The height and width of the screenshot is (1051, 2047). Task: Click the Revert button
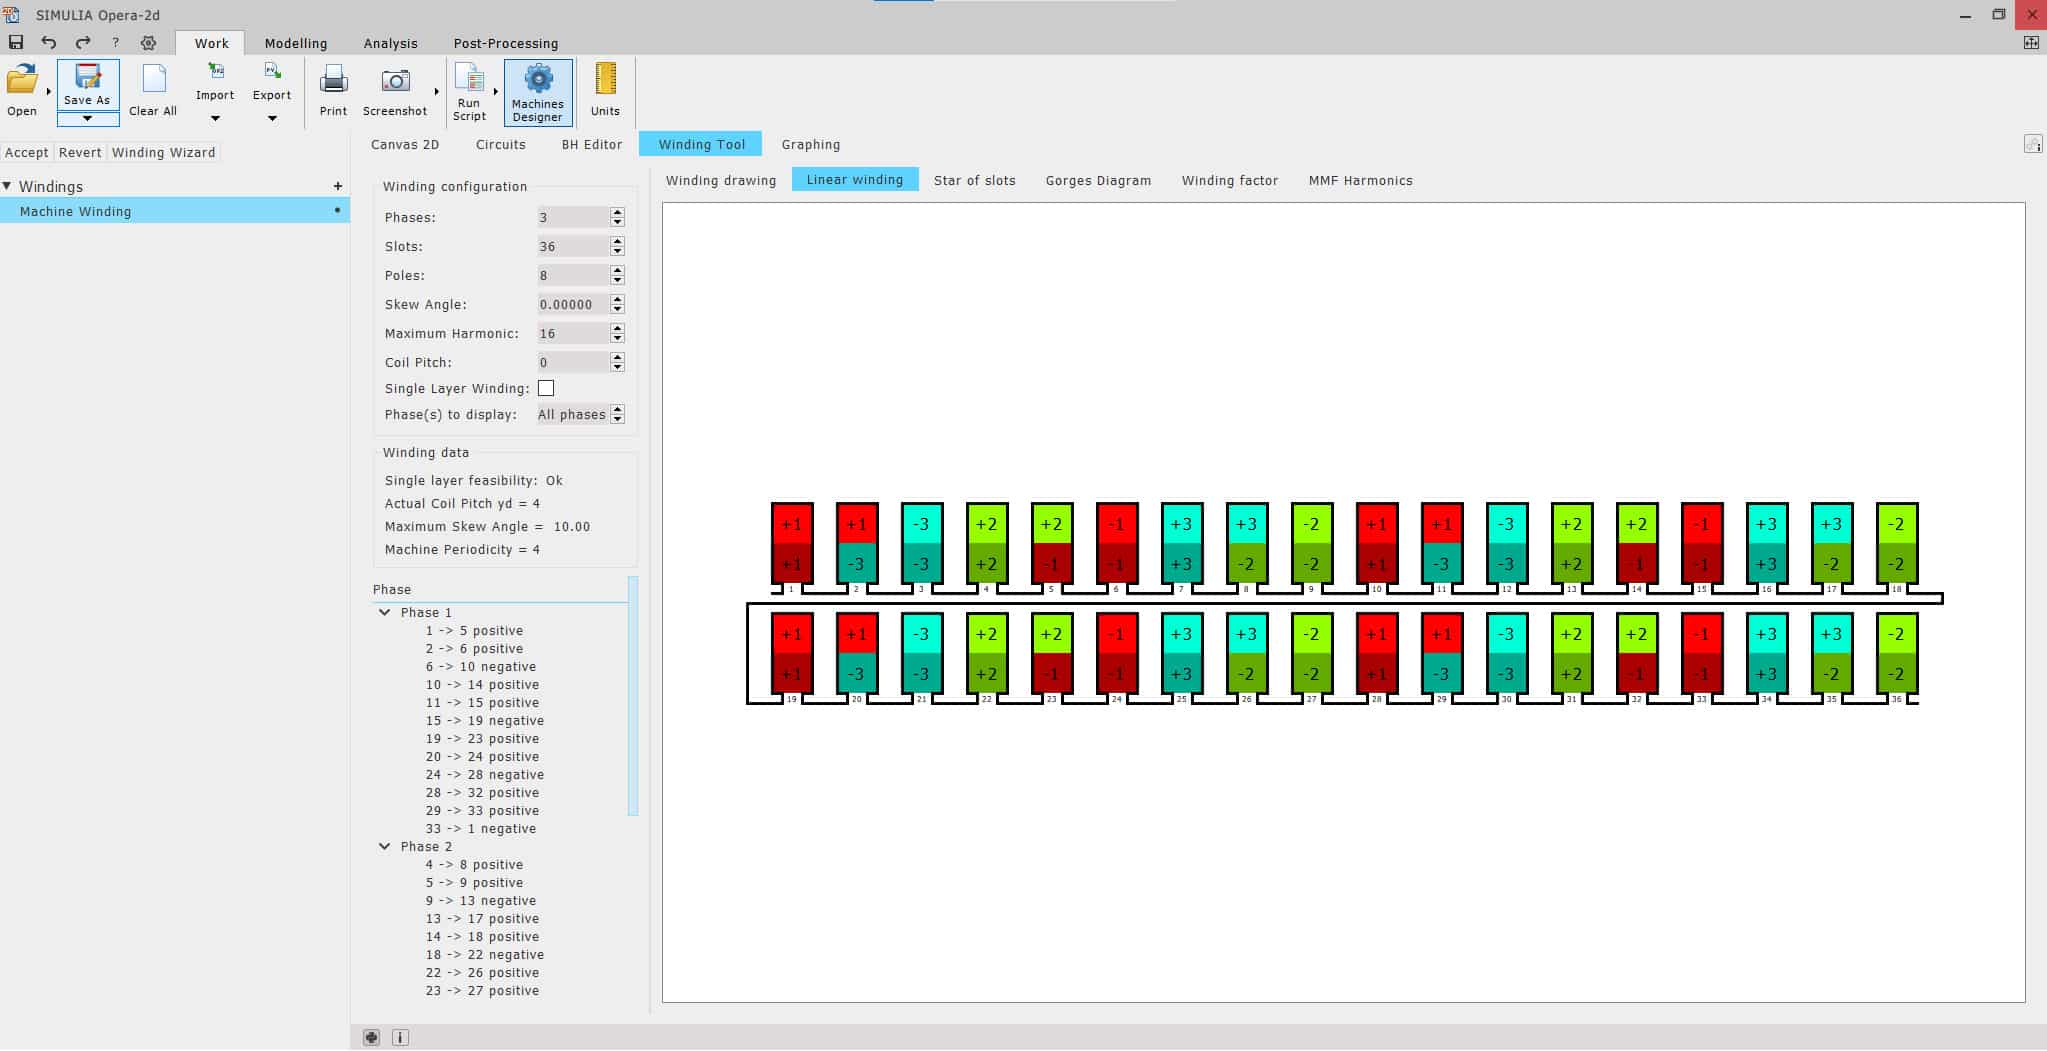click(80, 152)
